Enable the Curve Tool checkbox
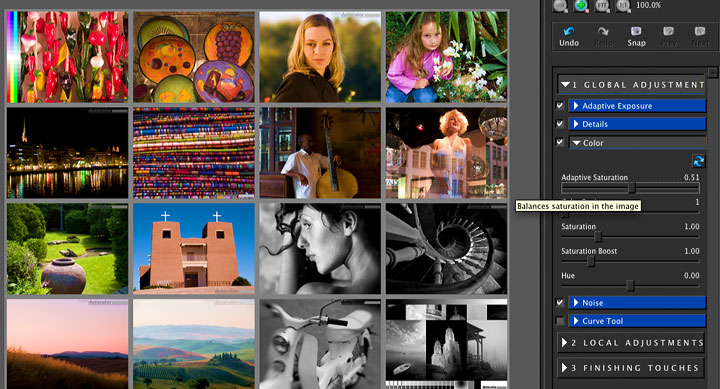 click(x=559, y=321)
